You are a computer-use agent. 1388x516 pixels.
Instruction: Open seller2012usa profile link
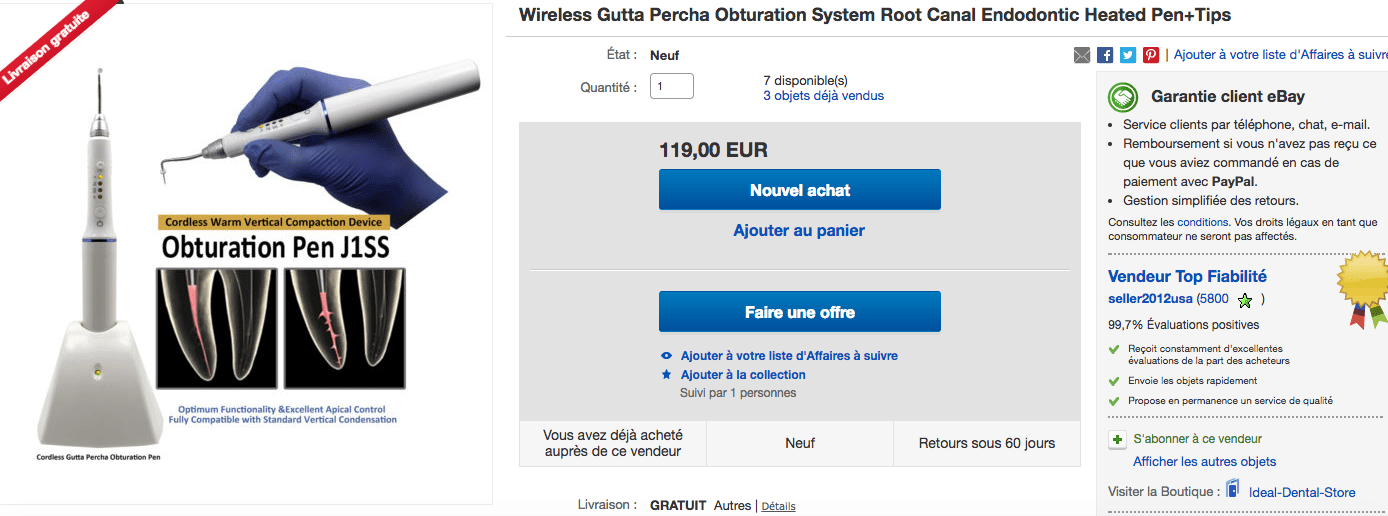[1150, 299]
